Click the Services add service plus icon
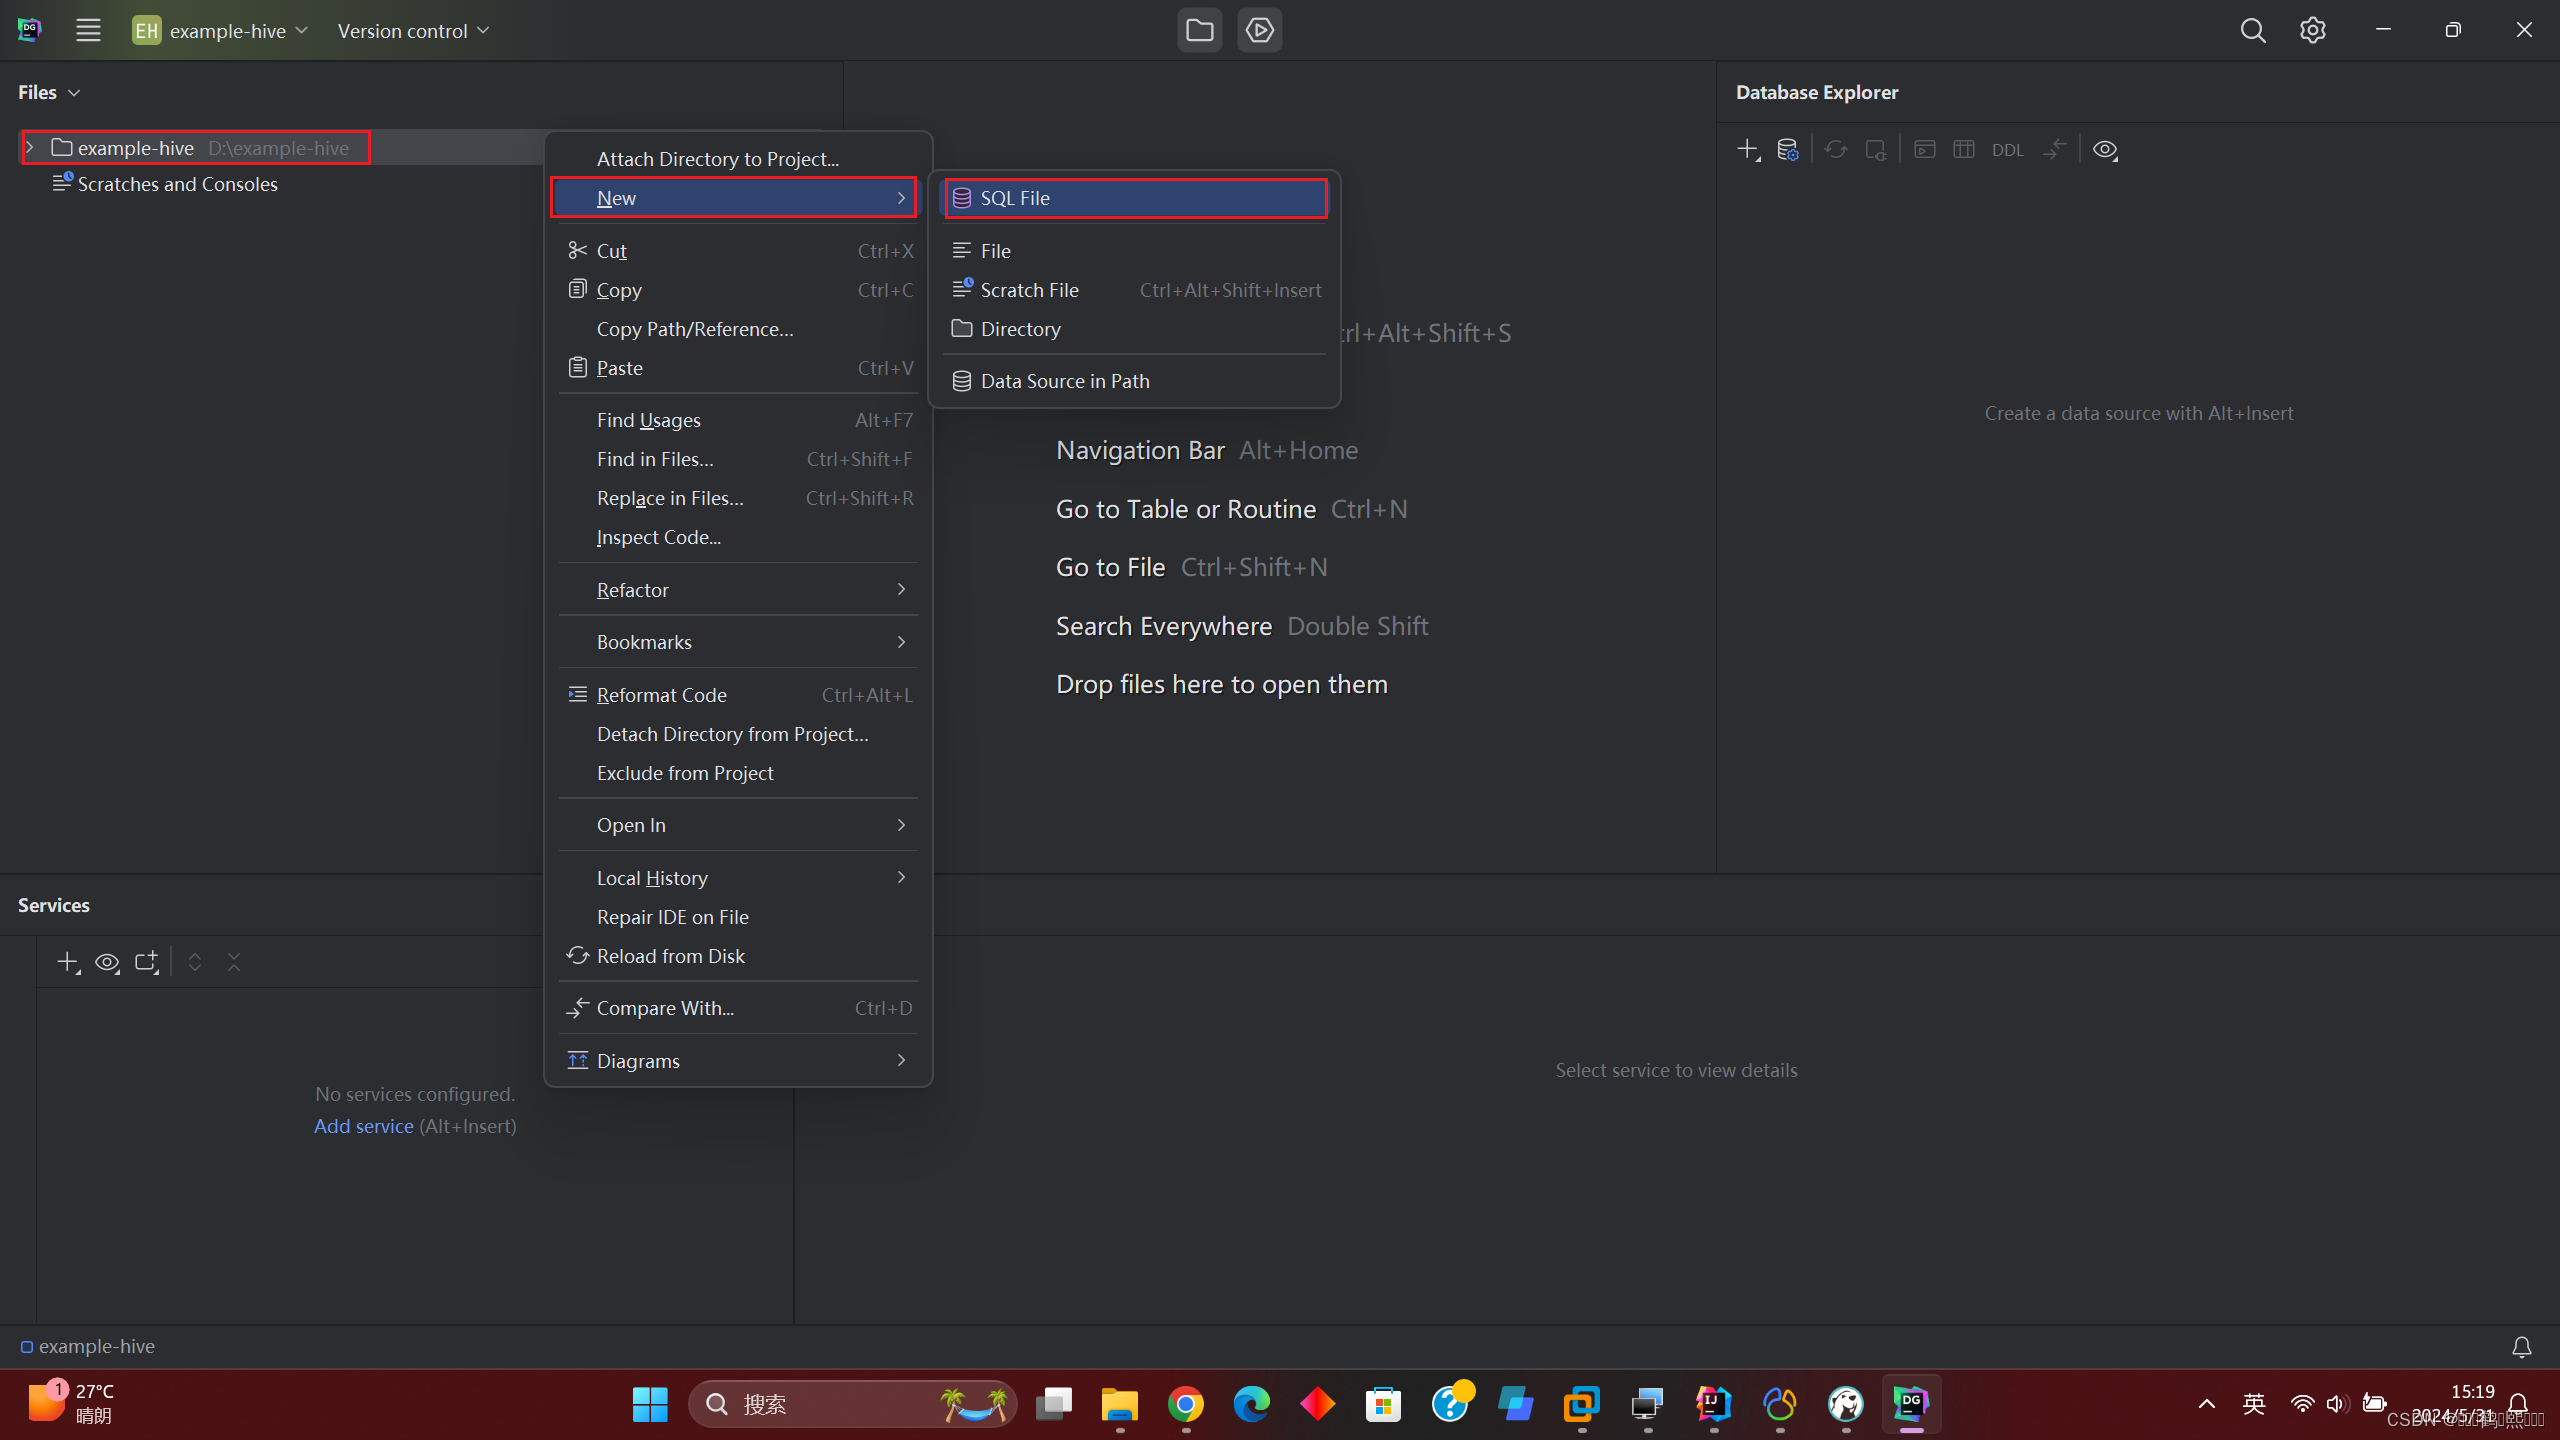Image resolution: width=2560 pixels, height=1440 pixels. (67, 962)
